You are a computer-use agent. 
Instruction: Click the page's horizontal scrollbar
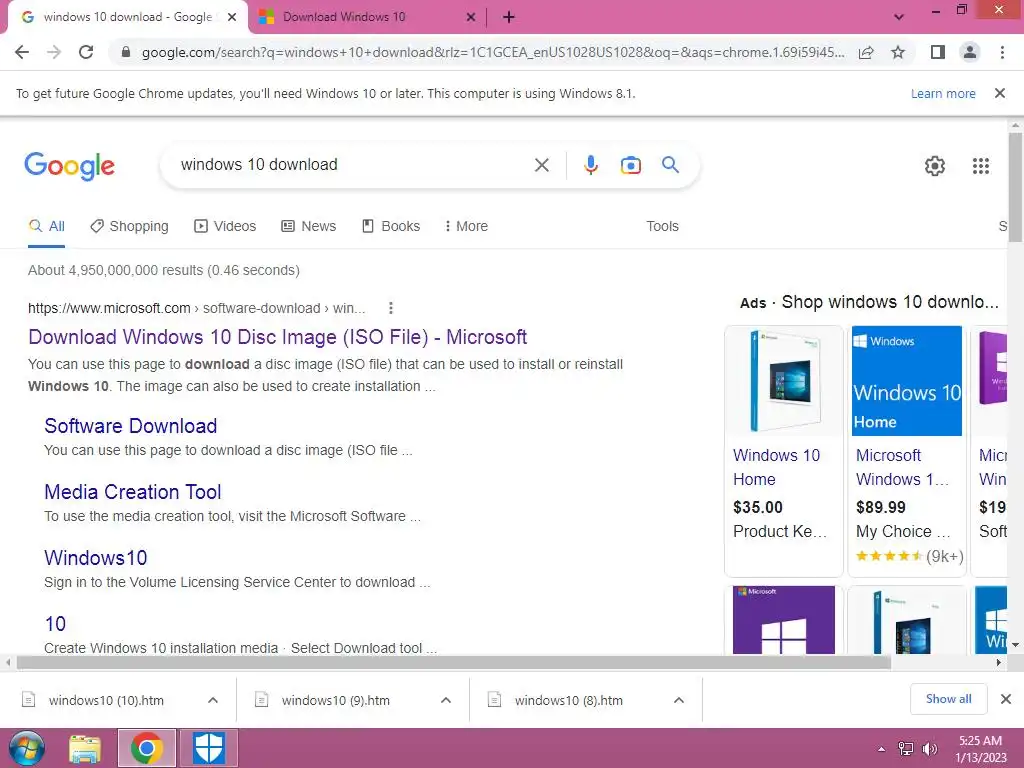click(454, 662)
